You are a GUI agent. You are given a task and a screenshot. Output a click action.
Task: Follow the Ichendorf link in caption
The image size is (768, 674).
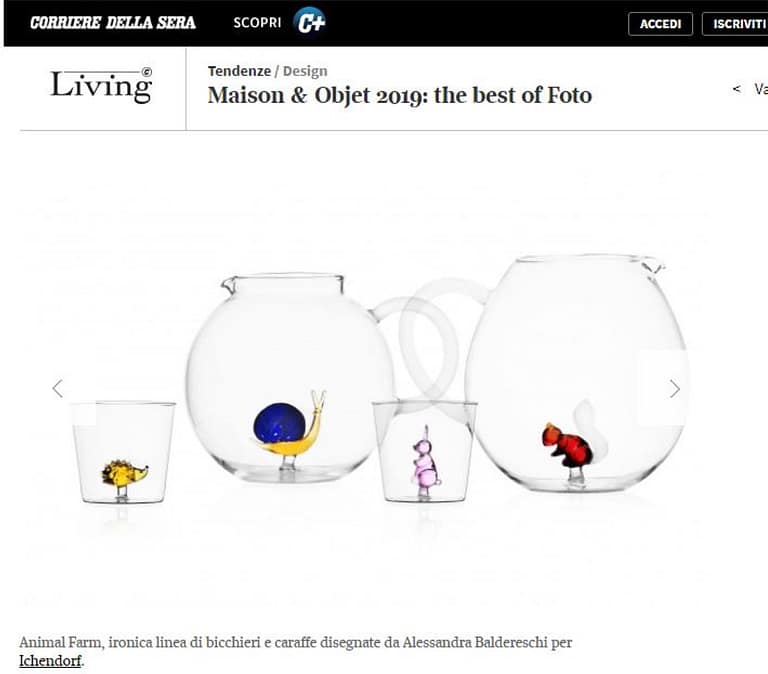tap(50, 660)
